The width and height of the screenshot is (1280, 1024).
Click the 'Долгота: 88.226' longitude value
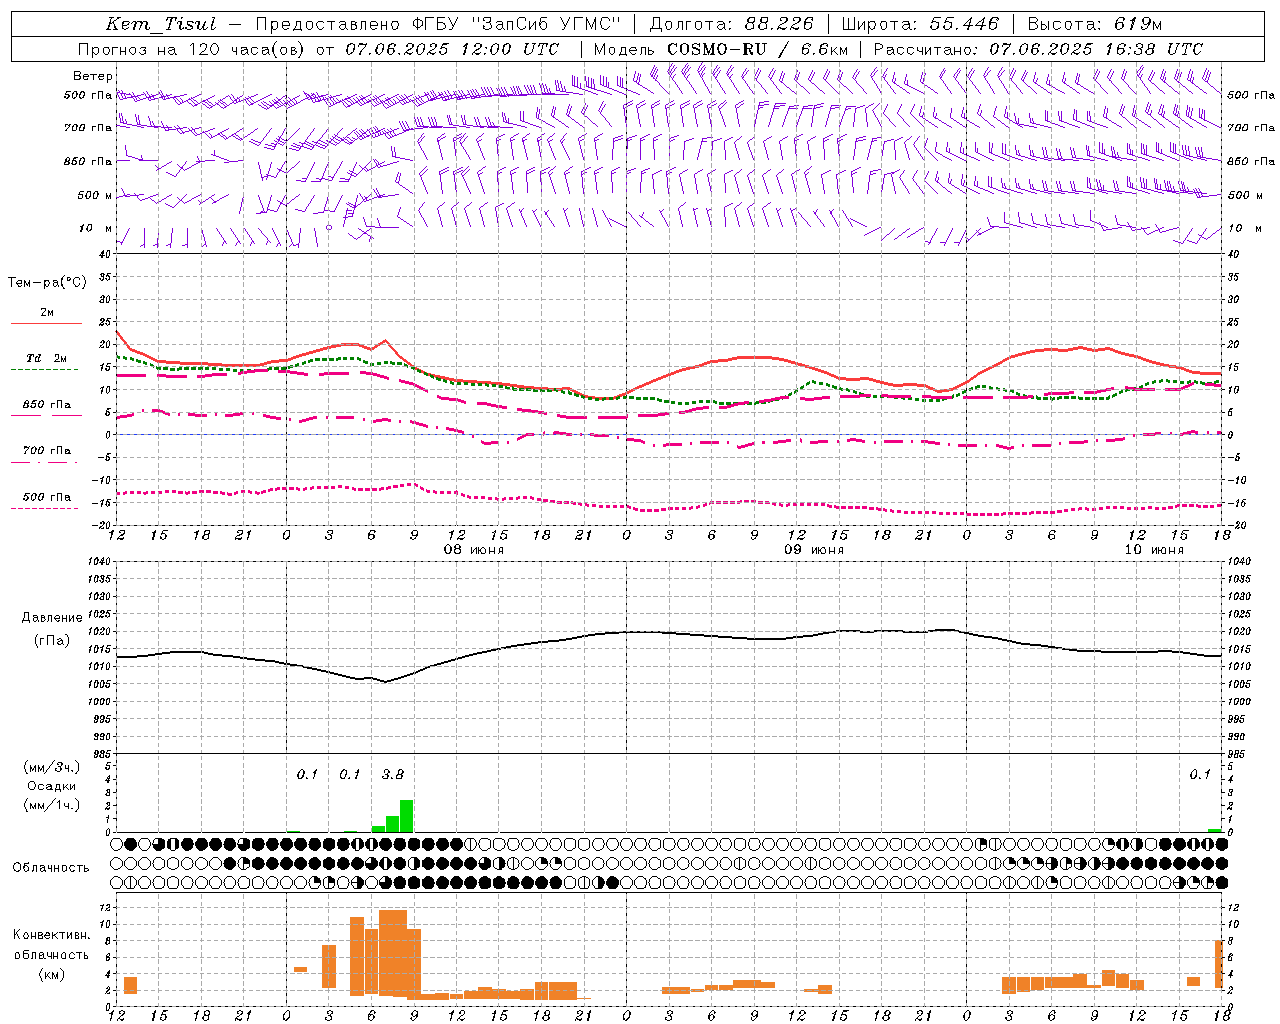[732, 24]
